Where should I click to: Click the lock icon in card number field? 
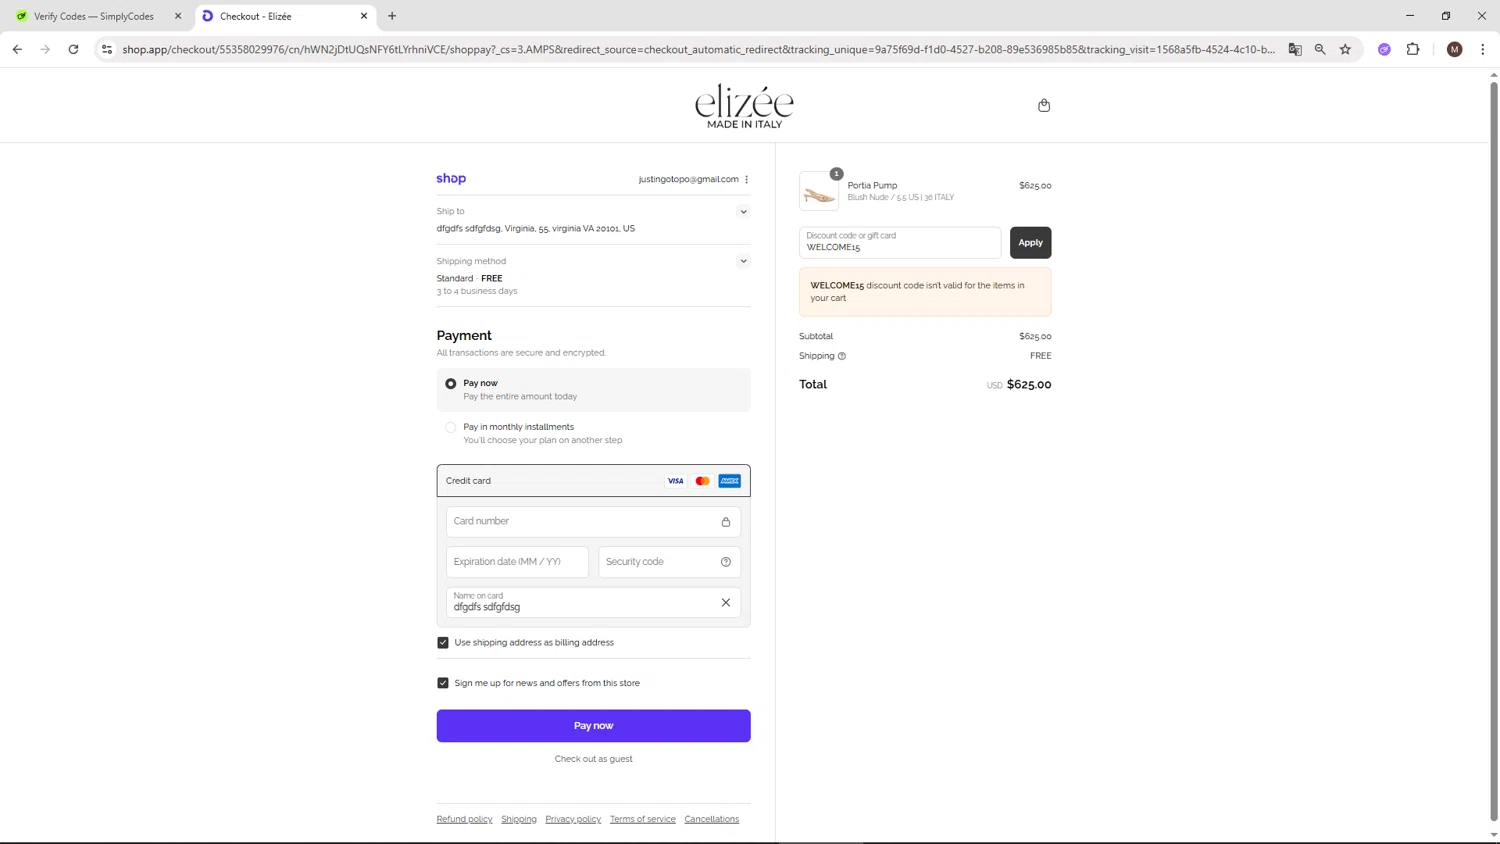click(x=726, y=522)
